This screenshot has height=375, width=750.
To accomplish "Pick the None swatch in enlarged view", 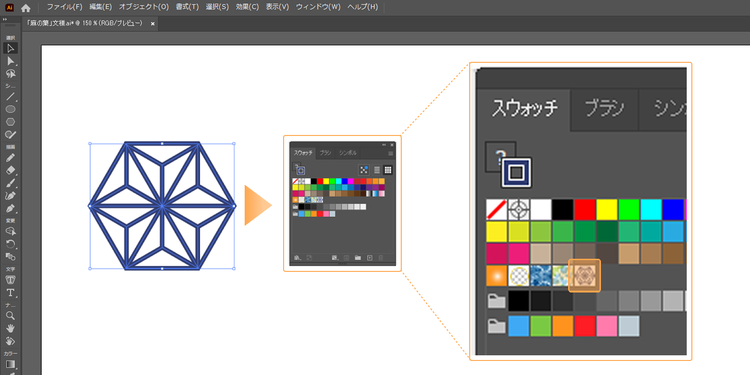I will (x=496, y=210).
